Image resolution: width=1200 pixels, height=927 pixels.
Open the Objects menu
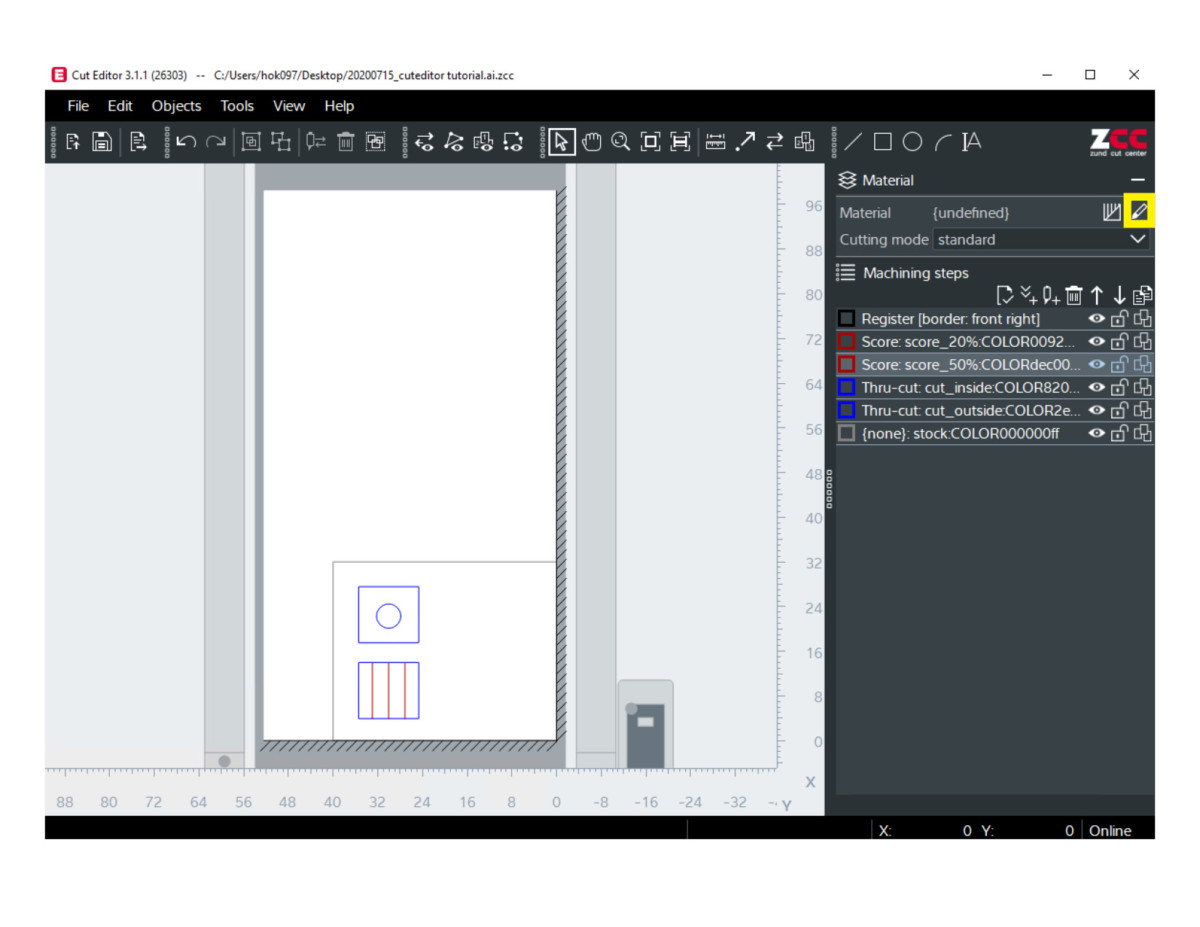(176, 106)
